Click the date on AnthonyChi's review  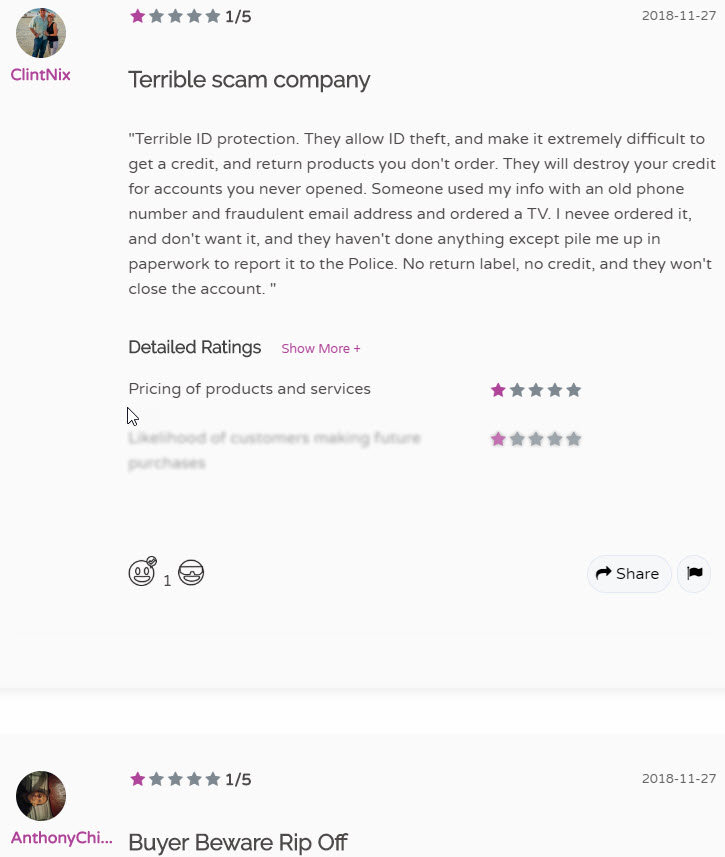click(x=679, y=779)
